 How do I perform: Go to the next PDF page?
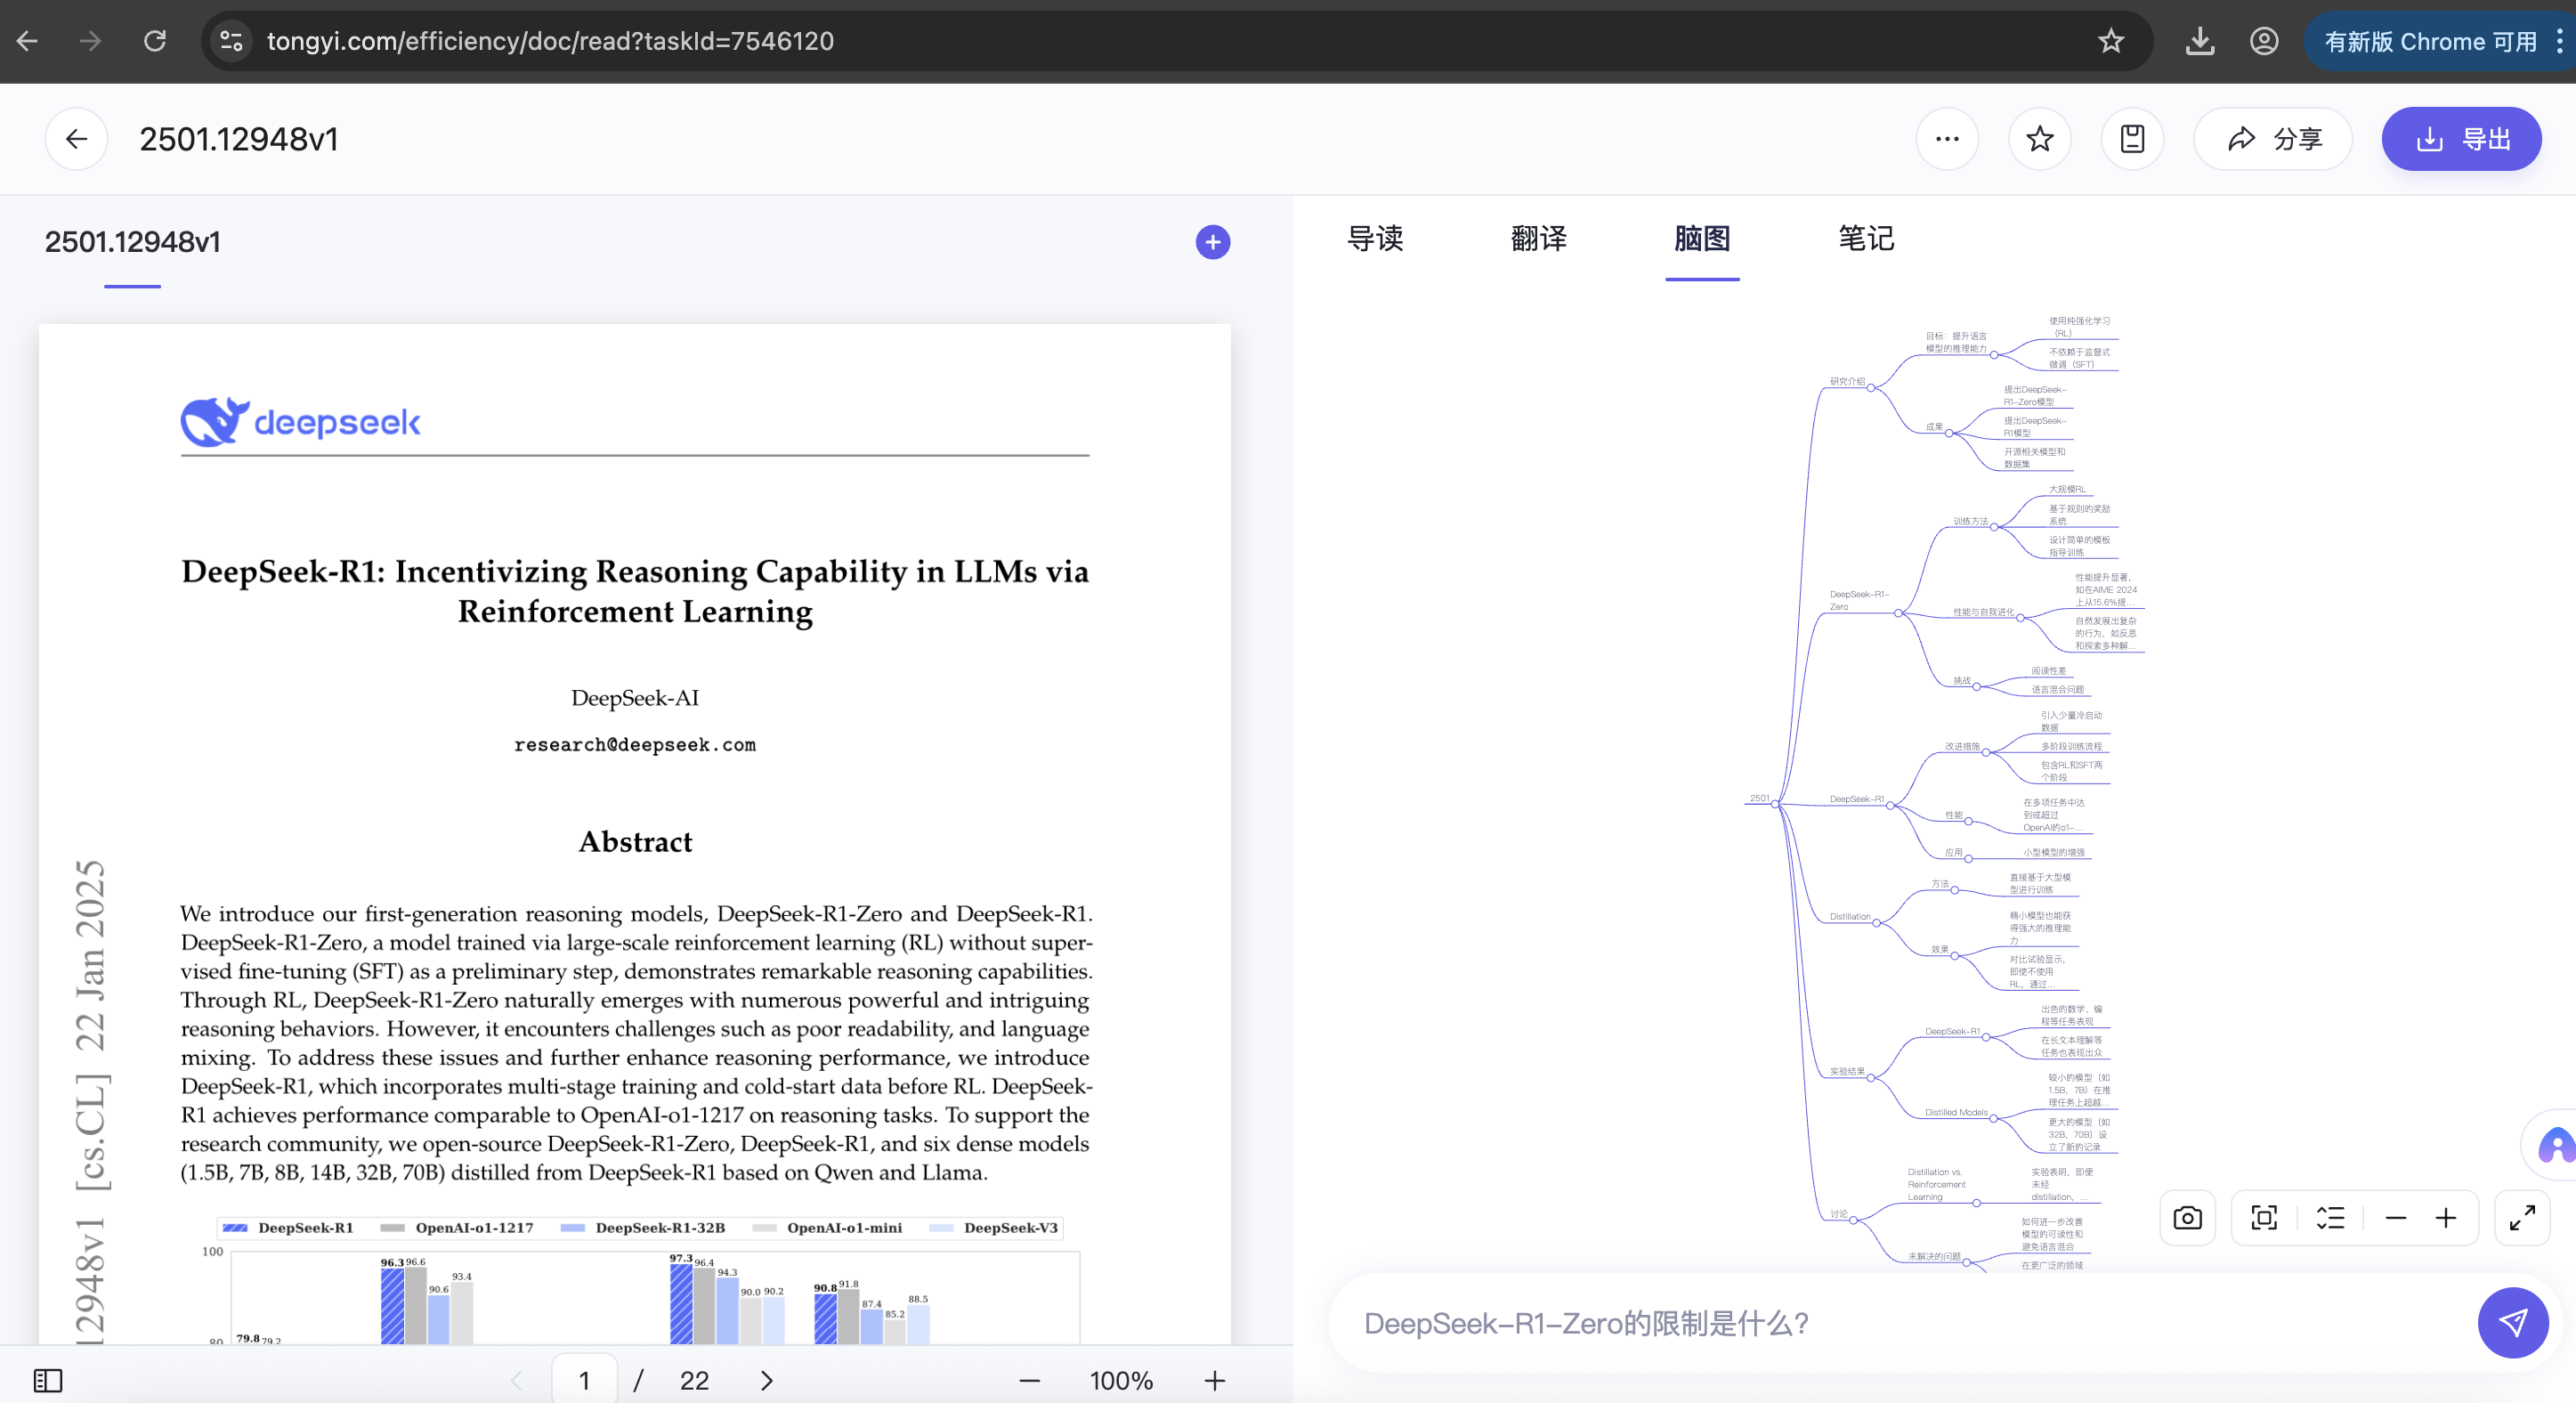click(x=766, y=1380)
